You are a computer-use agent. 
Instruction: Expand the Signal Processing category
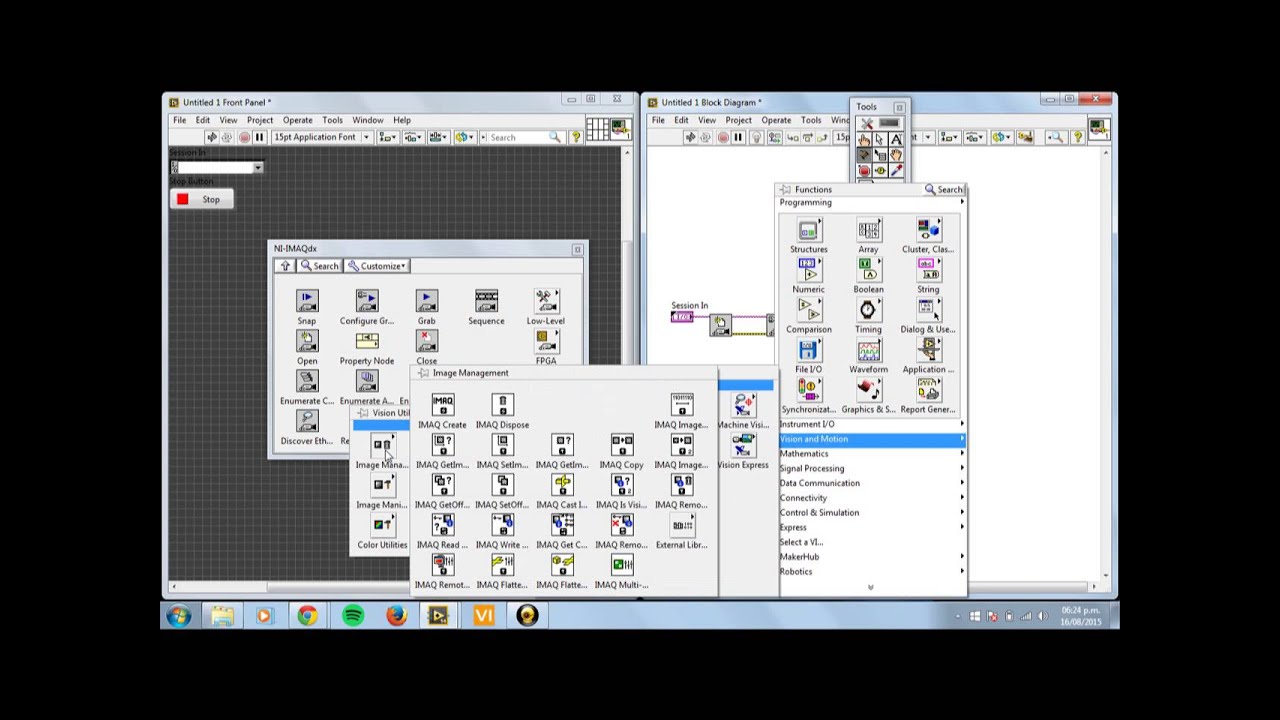click(x=871, y=468)
